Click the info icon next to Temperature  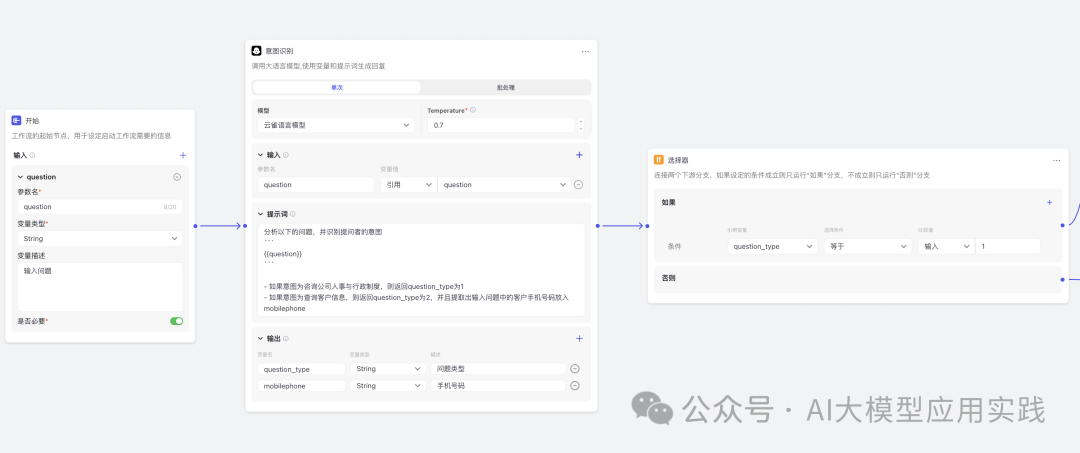(x=473, y=110)
